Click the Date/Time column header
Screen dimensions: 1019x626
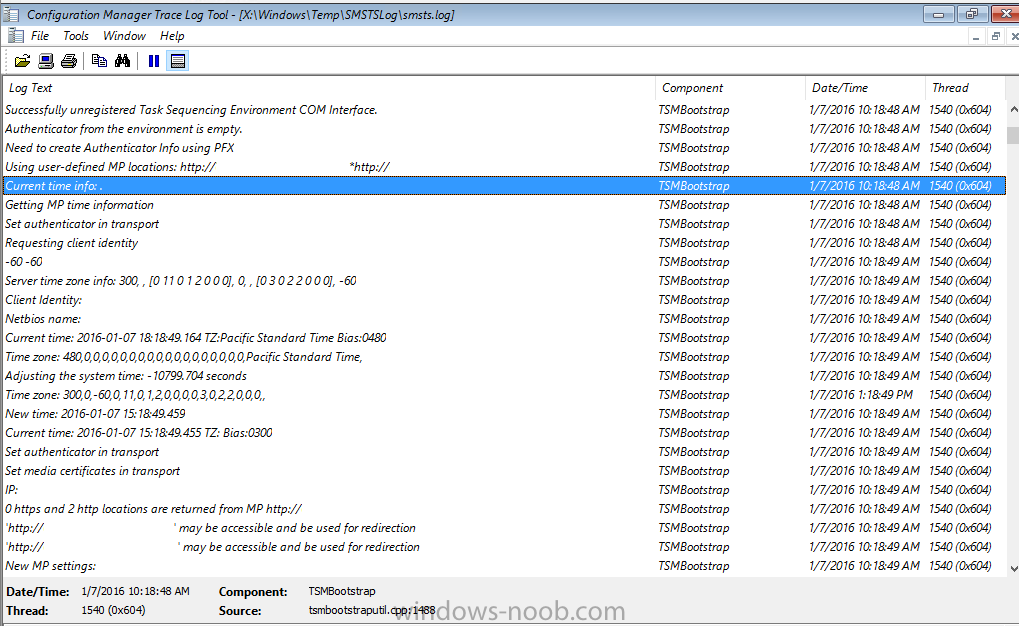click(864, 88)
